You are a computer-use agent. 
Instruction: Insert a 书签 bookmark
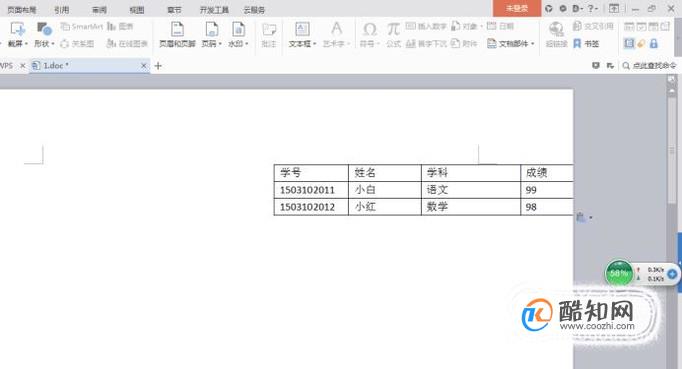[x=586, y=44]
